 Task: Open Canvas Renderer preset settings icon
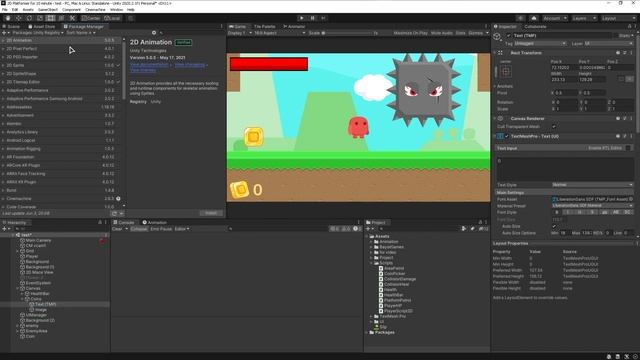tap(624, 118)
